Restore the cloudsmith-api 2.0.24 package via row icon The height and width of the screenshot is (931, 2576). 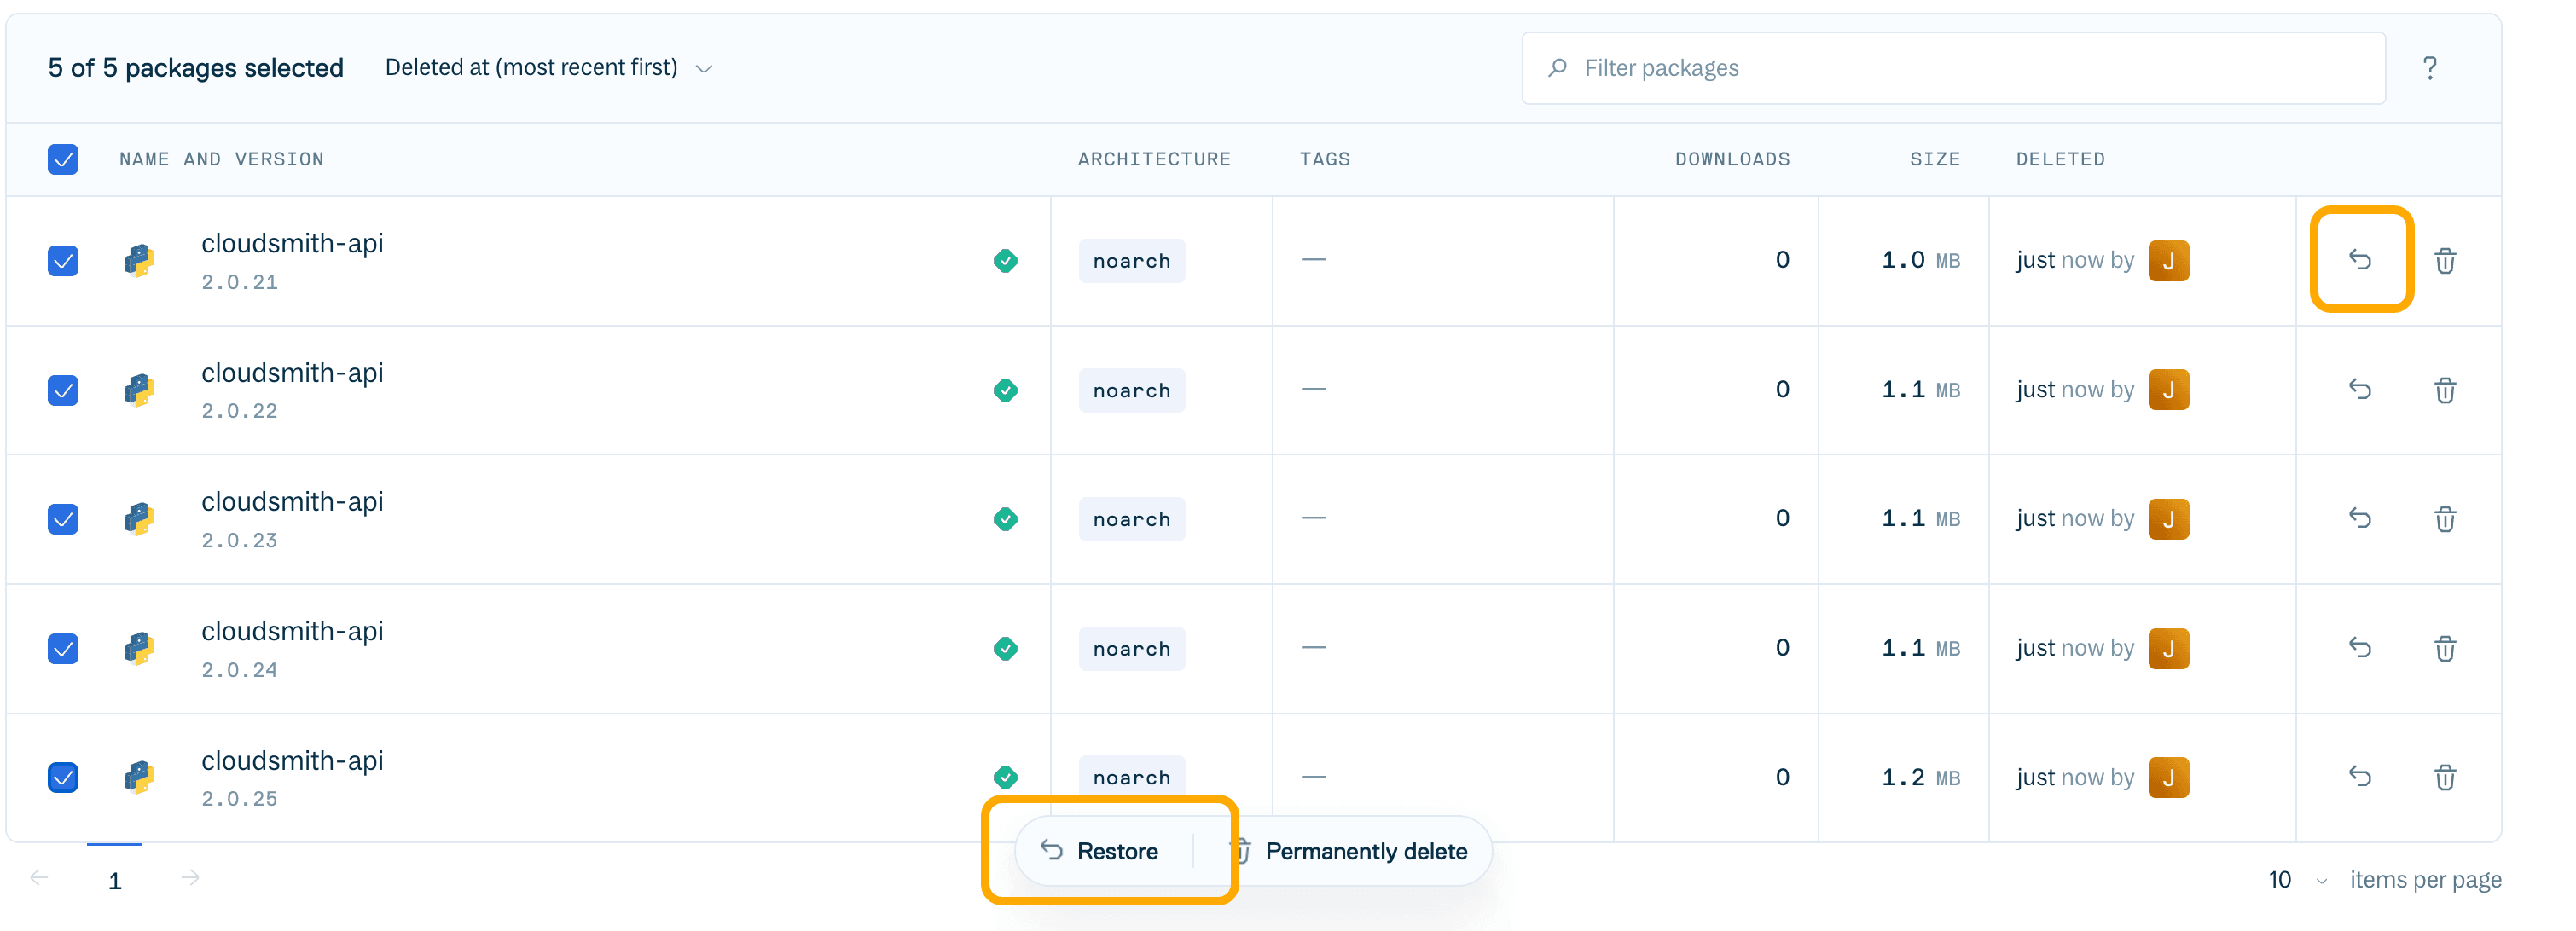click(x=2361, y=648)
